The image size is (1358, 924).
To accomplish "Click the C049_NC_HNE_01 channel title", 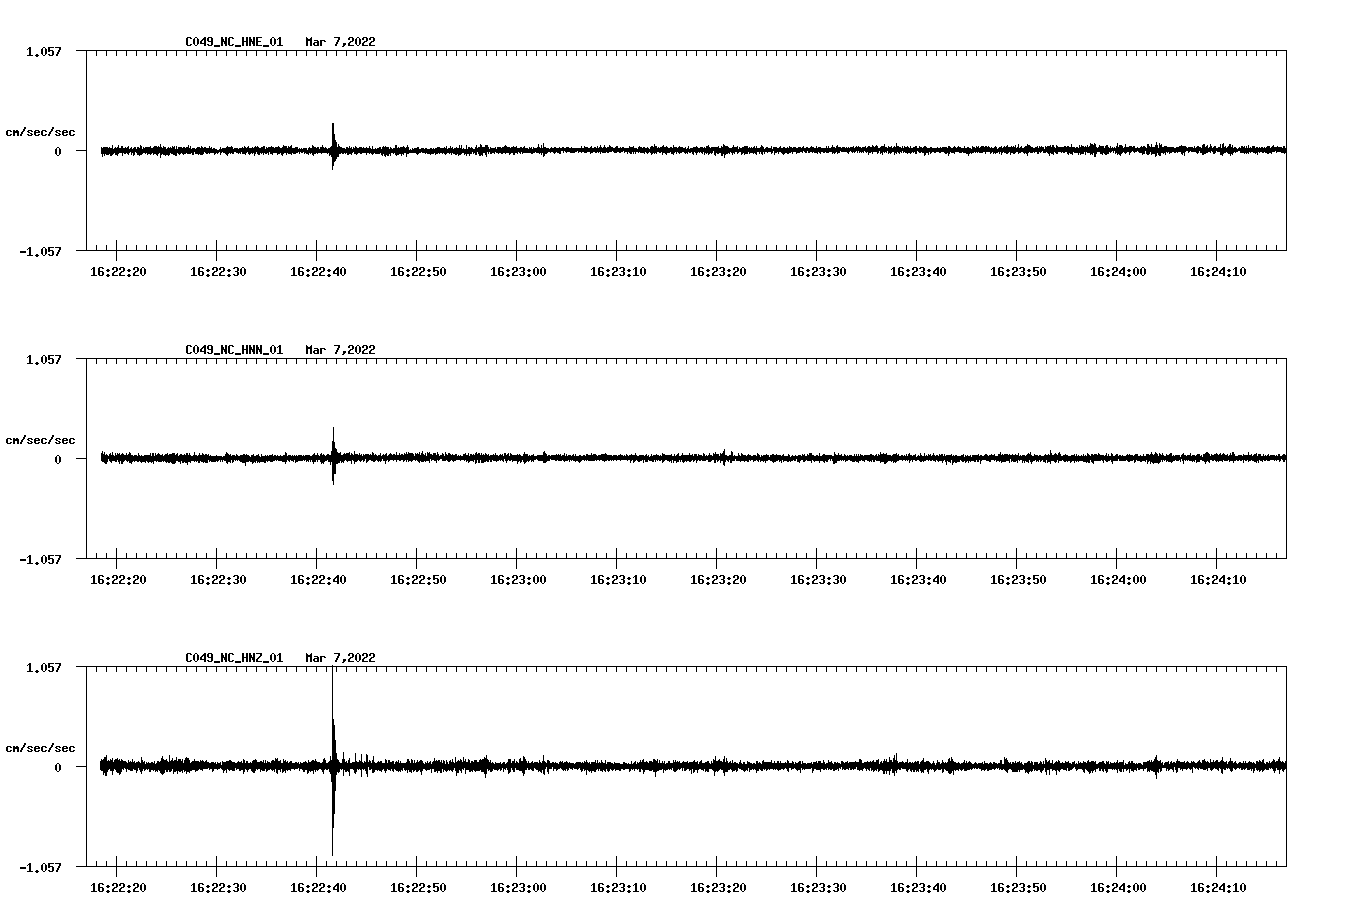I will coord(234,42).
